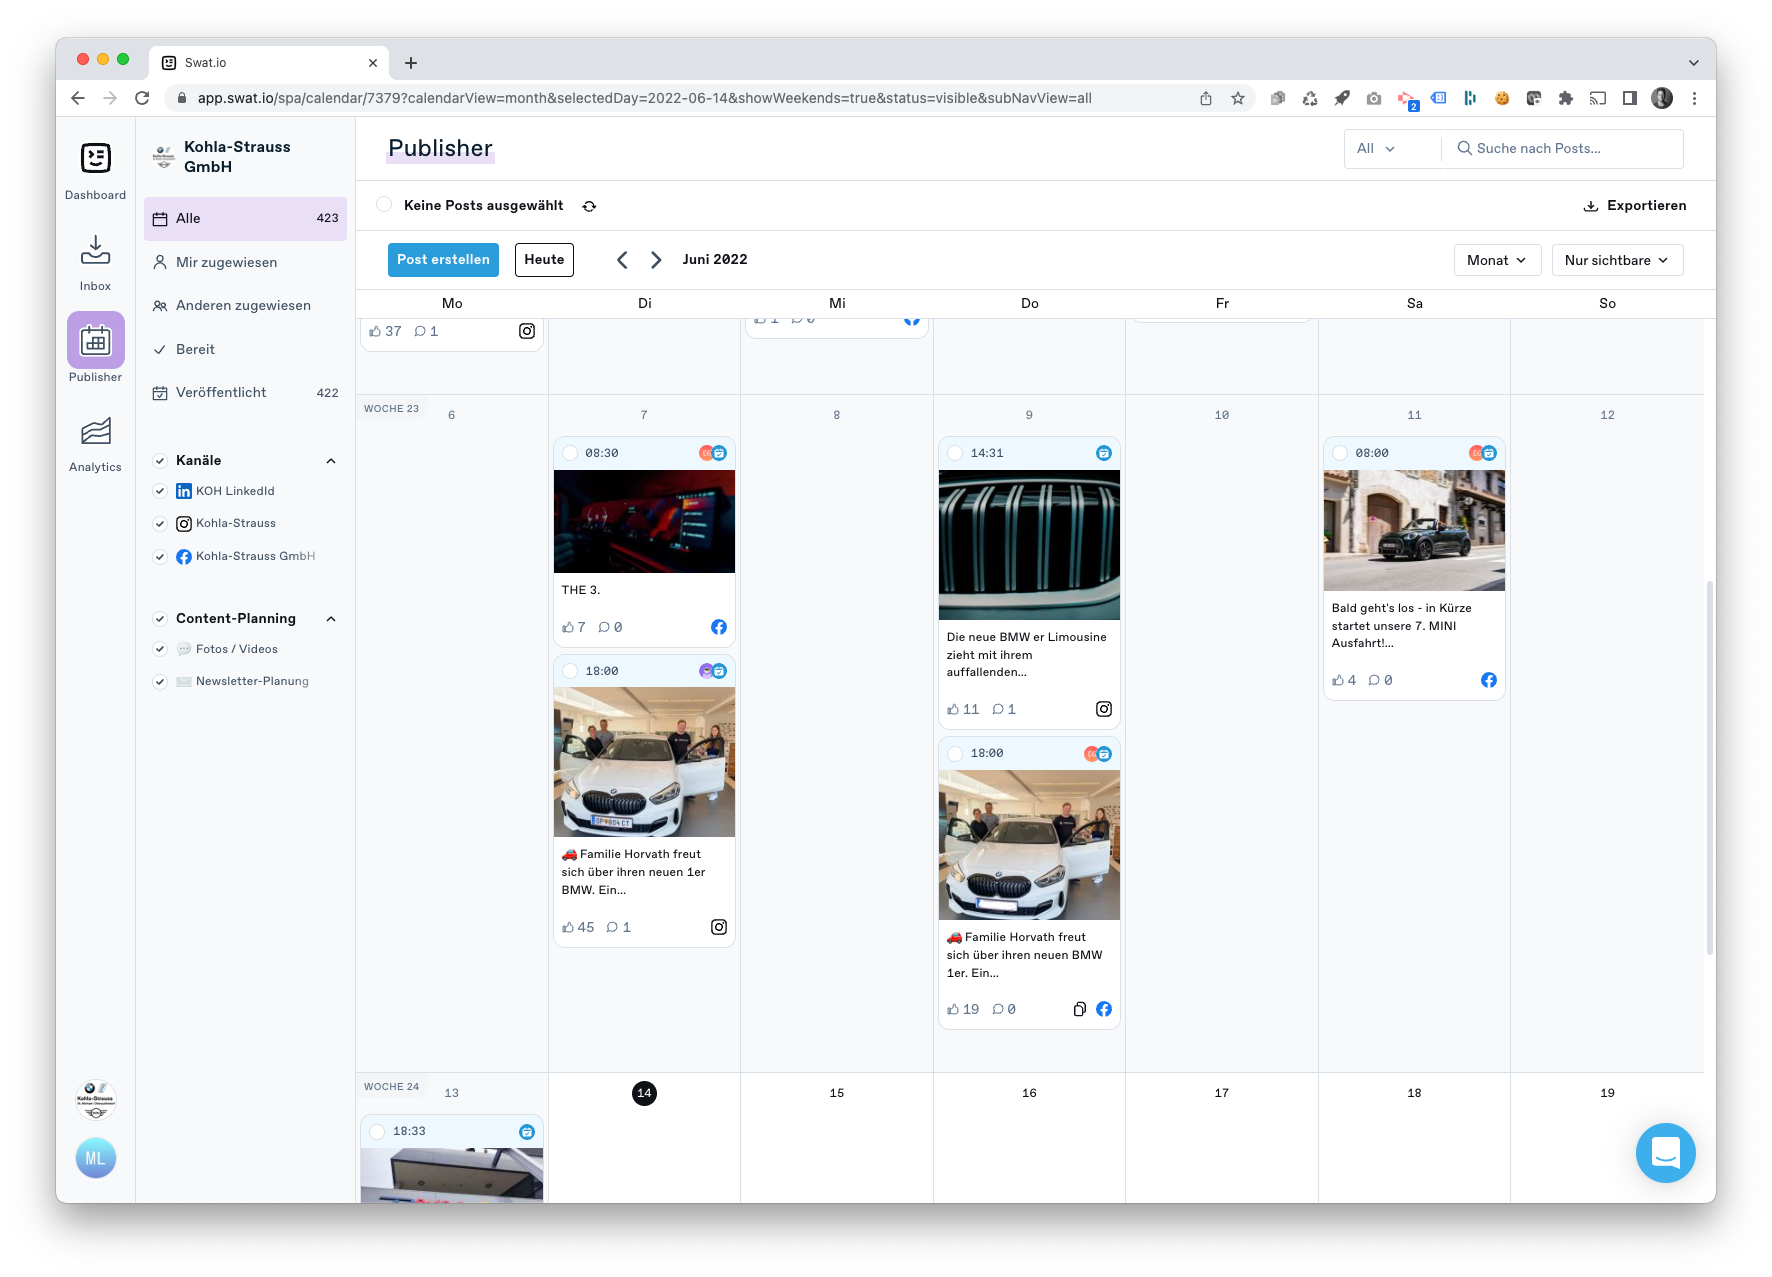1772x1277 pixels.
Task: Go to next month arrow
Action: coord(656,260)
